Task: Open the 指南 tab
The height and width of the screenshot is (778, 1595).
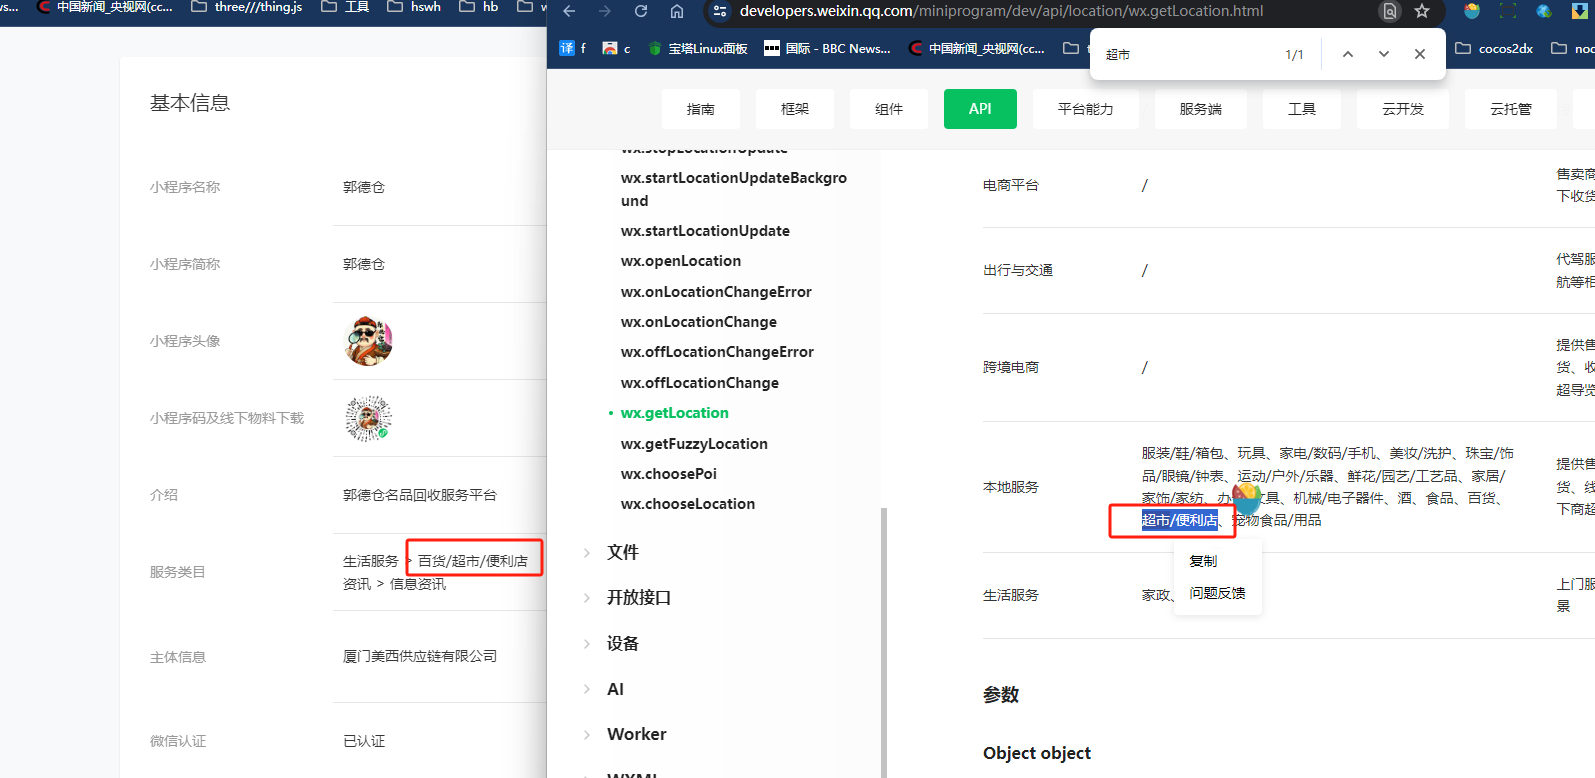Action: pyautogui.click(x=701, y=109)
